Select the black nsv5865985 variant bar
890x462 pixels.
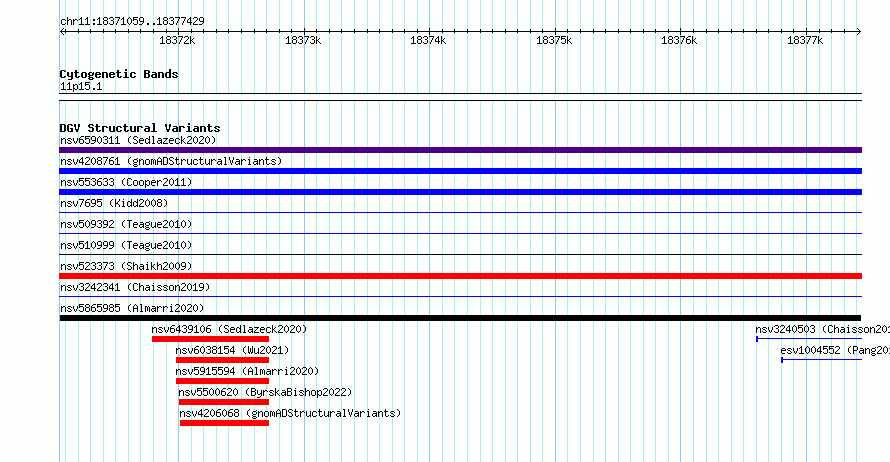point(460,318)
